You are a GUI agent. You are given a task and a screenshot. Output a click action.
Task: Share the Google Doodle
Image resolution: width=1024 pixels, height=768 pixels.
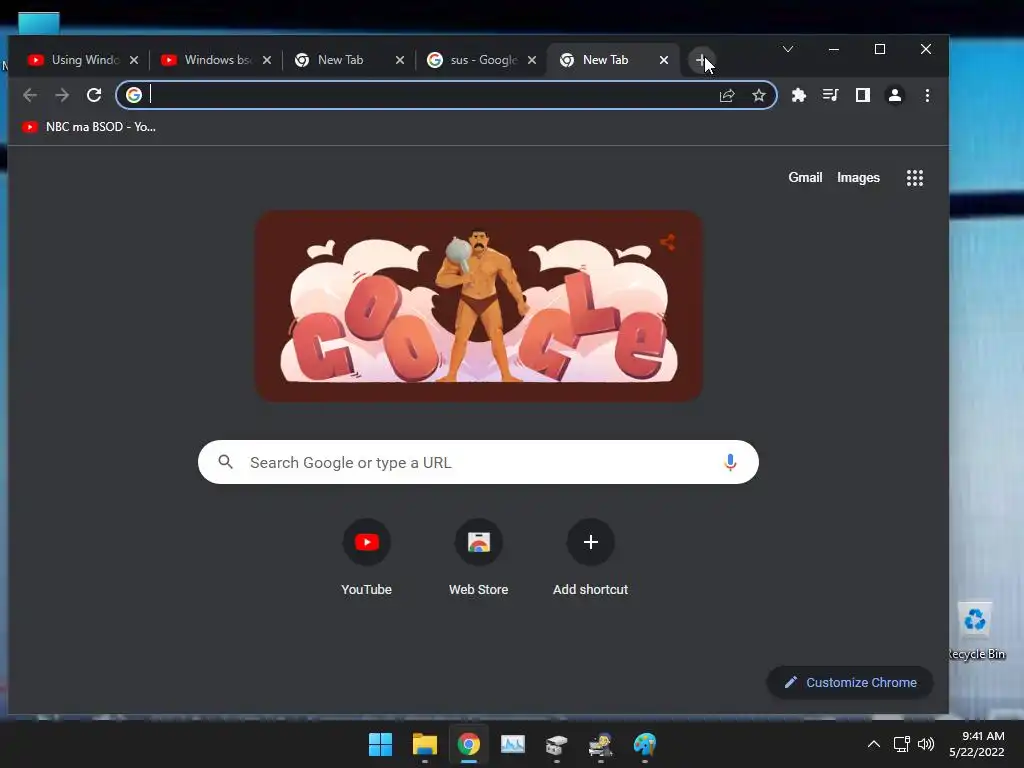pyautogui.click(x=667, y=242)
